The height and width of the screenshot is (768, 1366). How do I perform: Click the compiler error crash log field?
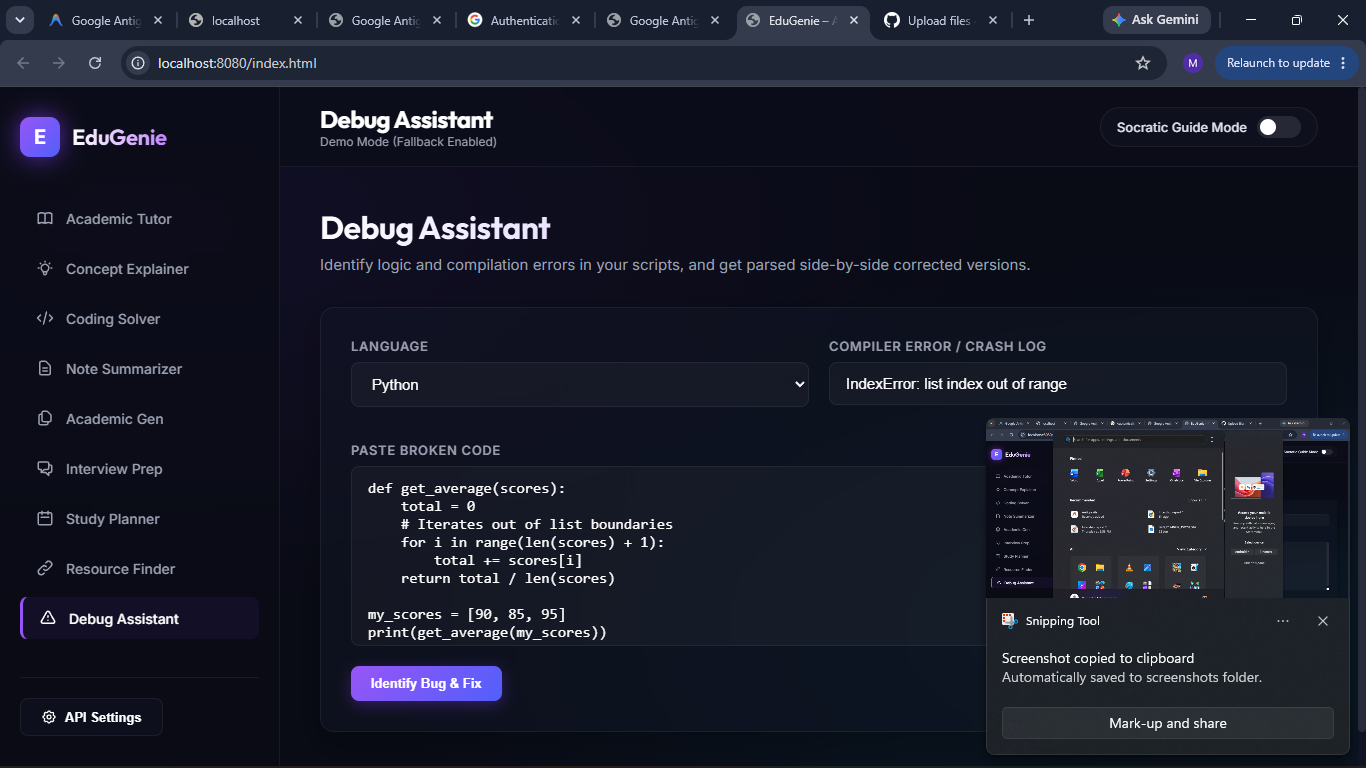1057,384
